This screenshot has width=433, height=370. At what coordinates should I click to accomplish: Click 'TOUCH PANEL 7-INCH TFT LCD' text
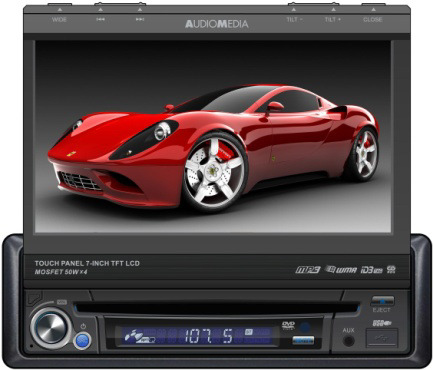pos(87,263)
